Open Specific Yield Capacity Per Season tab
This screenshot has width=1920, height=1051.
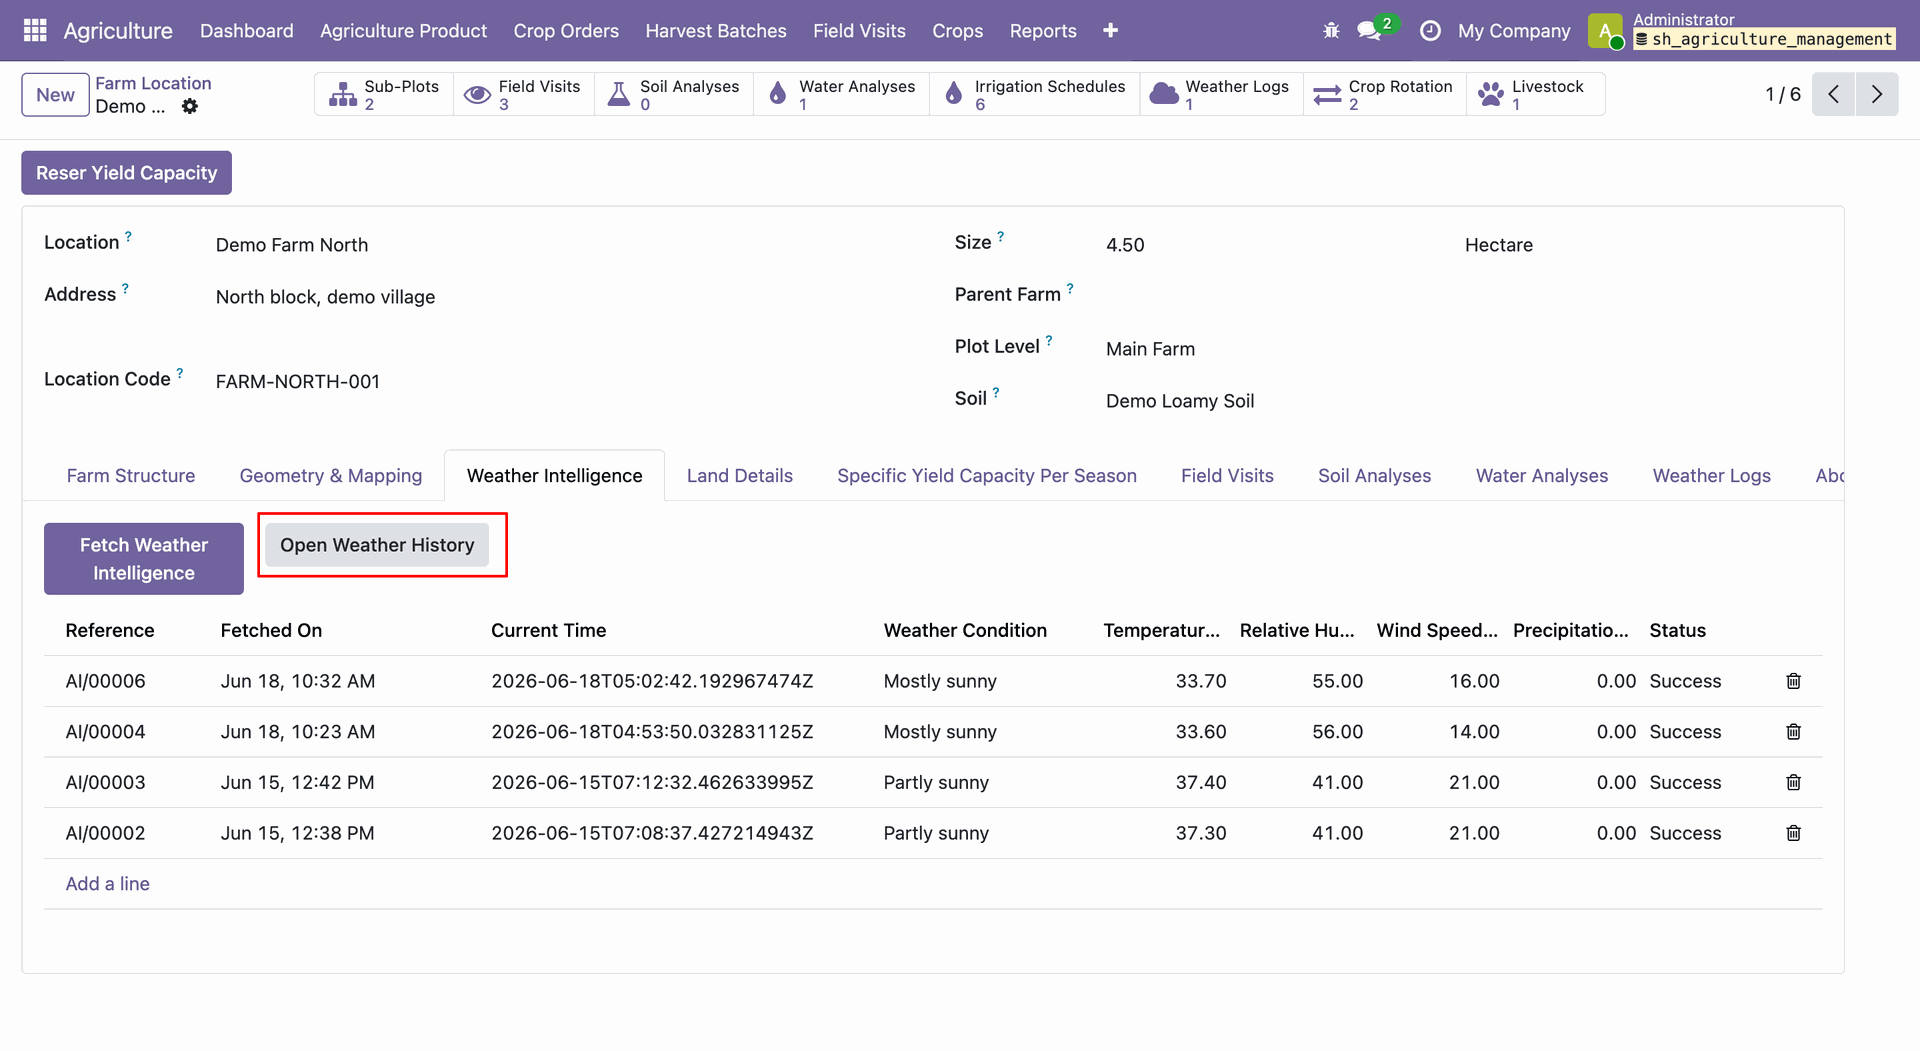[x=987, y=476]
